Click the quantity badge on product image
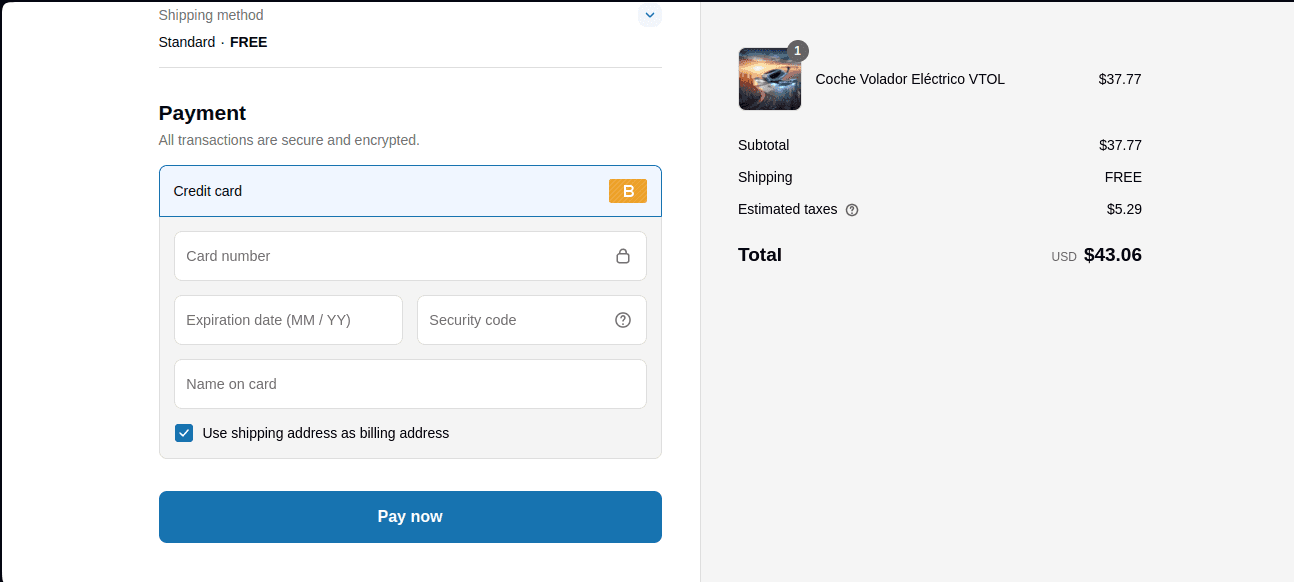 coord(797,51)
